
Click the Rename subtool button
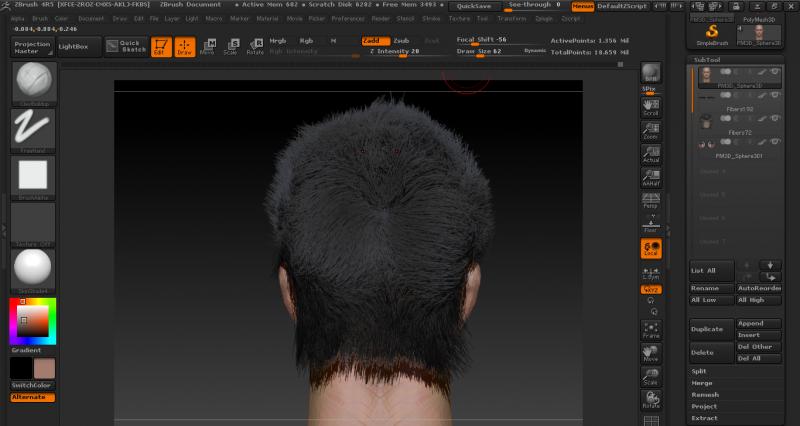click(x=712, y=288)
